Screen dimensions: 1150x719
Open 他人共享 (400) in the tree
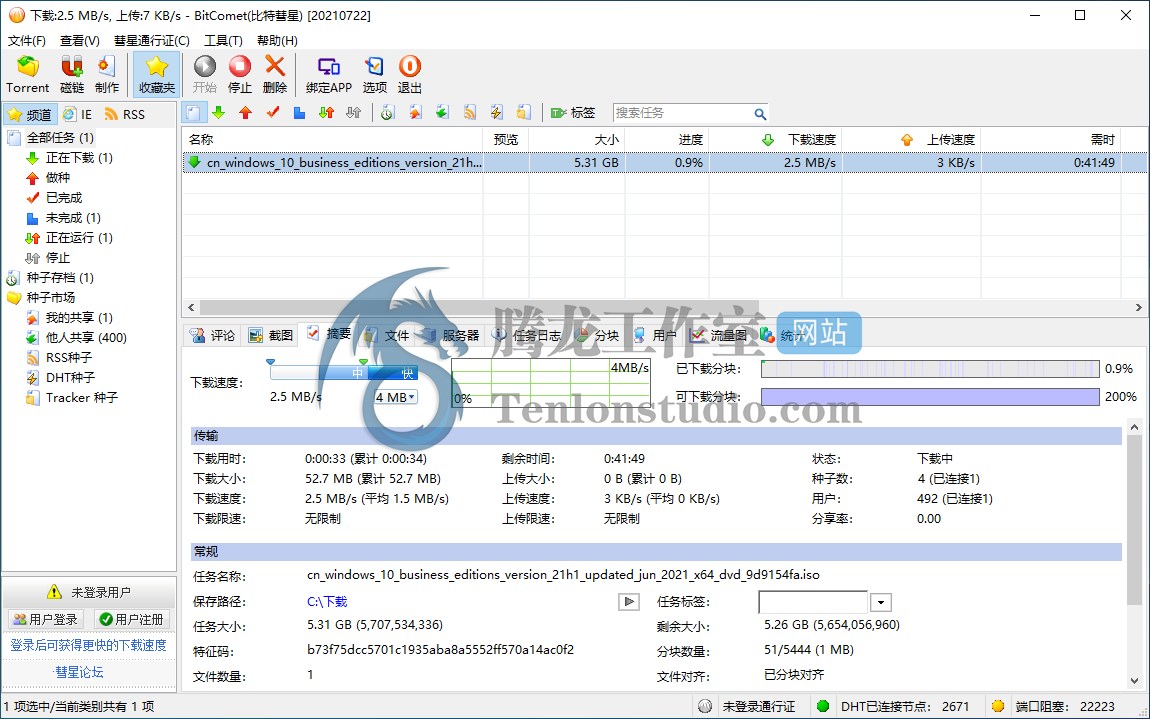click(x=86, y=337)
